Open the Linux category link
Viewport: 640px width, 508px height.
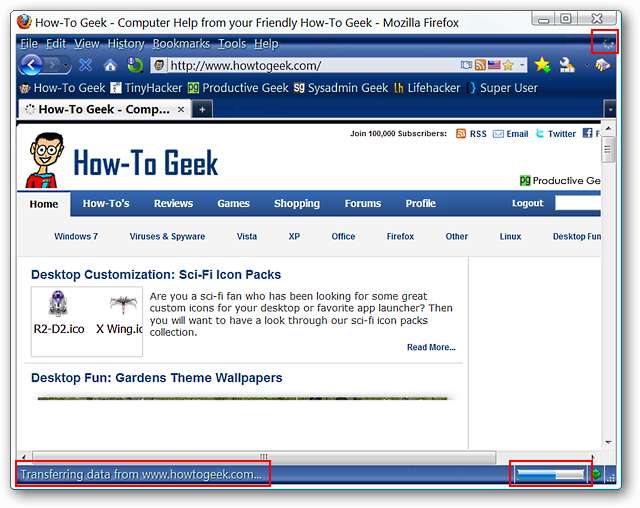click(510, 236)
